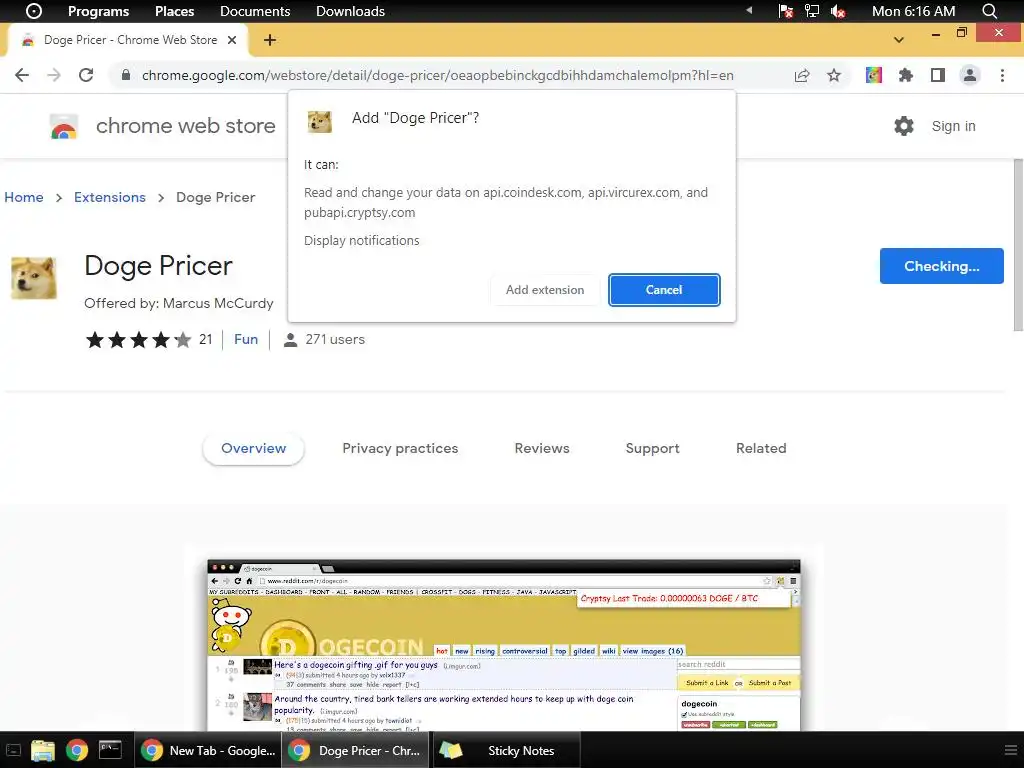Click the Fun category link
Viewport: 1024px width, 768px height.
click(x=246, y=340)
